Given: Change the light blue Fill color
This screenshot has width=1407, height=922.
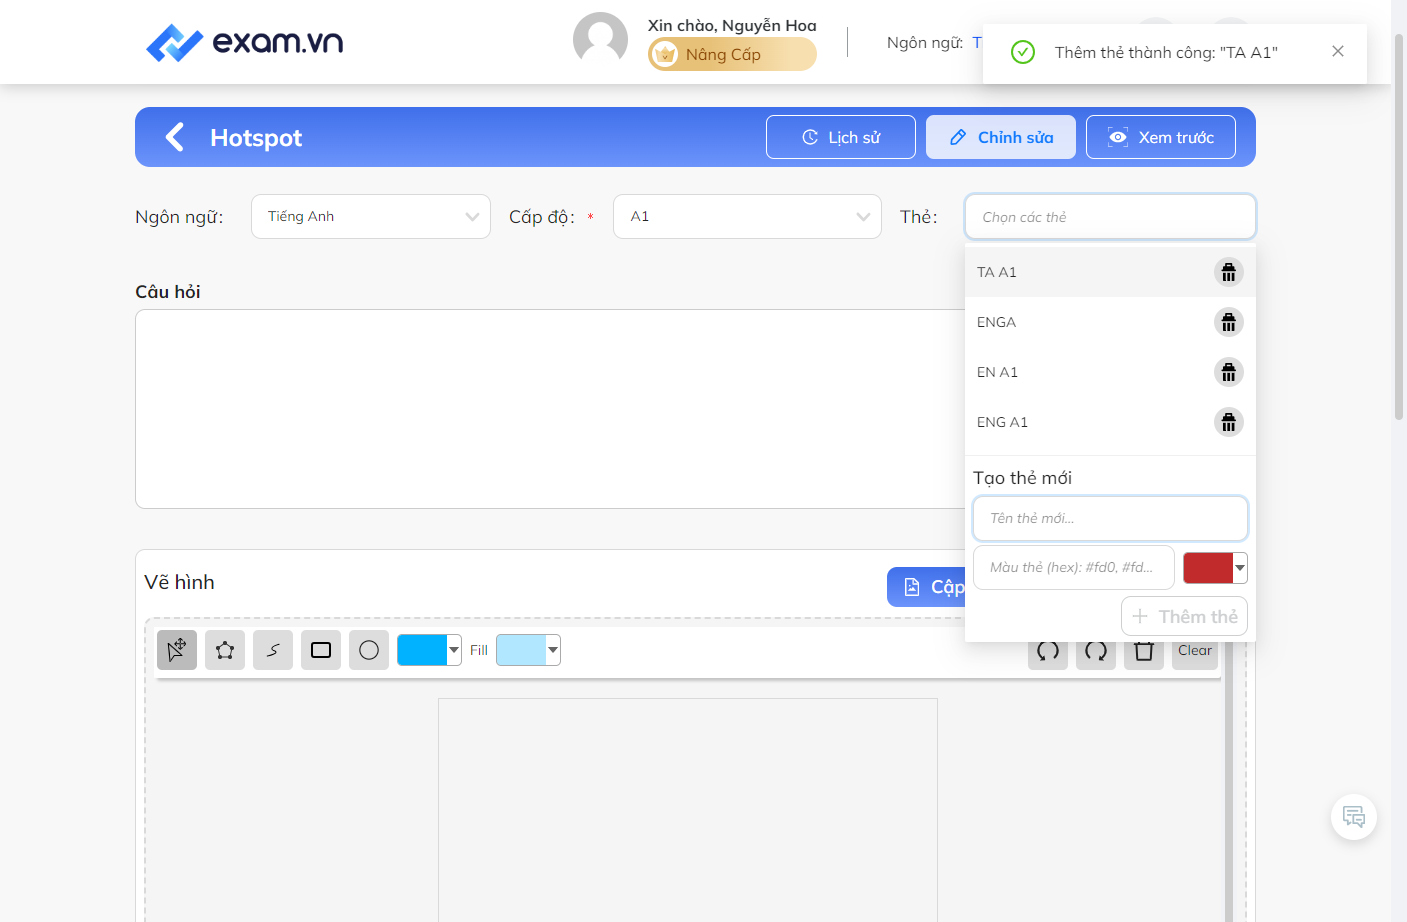Looking at the screenshot, I should pyautogui.click(x=528, y=650).
